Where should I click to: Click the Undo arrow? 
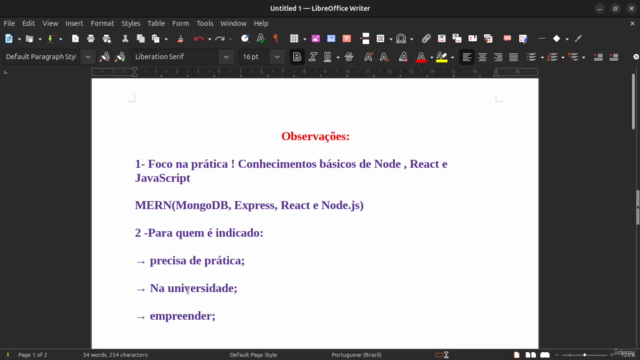coord(199,39)
